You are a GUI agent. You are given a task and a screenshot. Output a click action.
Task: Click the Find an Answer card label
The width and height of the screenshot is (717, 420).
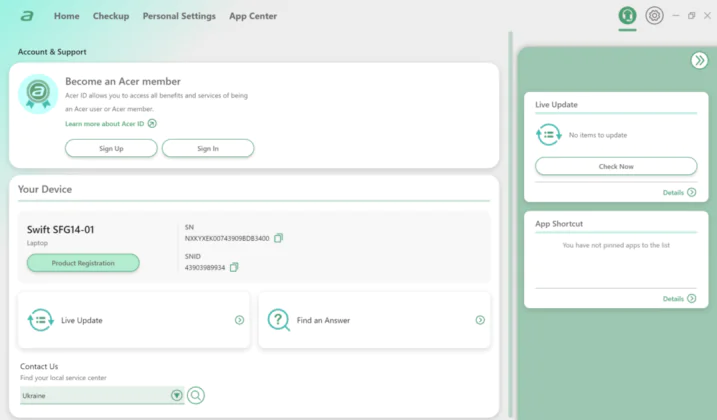point(323,320)
